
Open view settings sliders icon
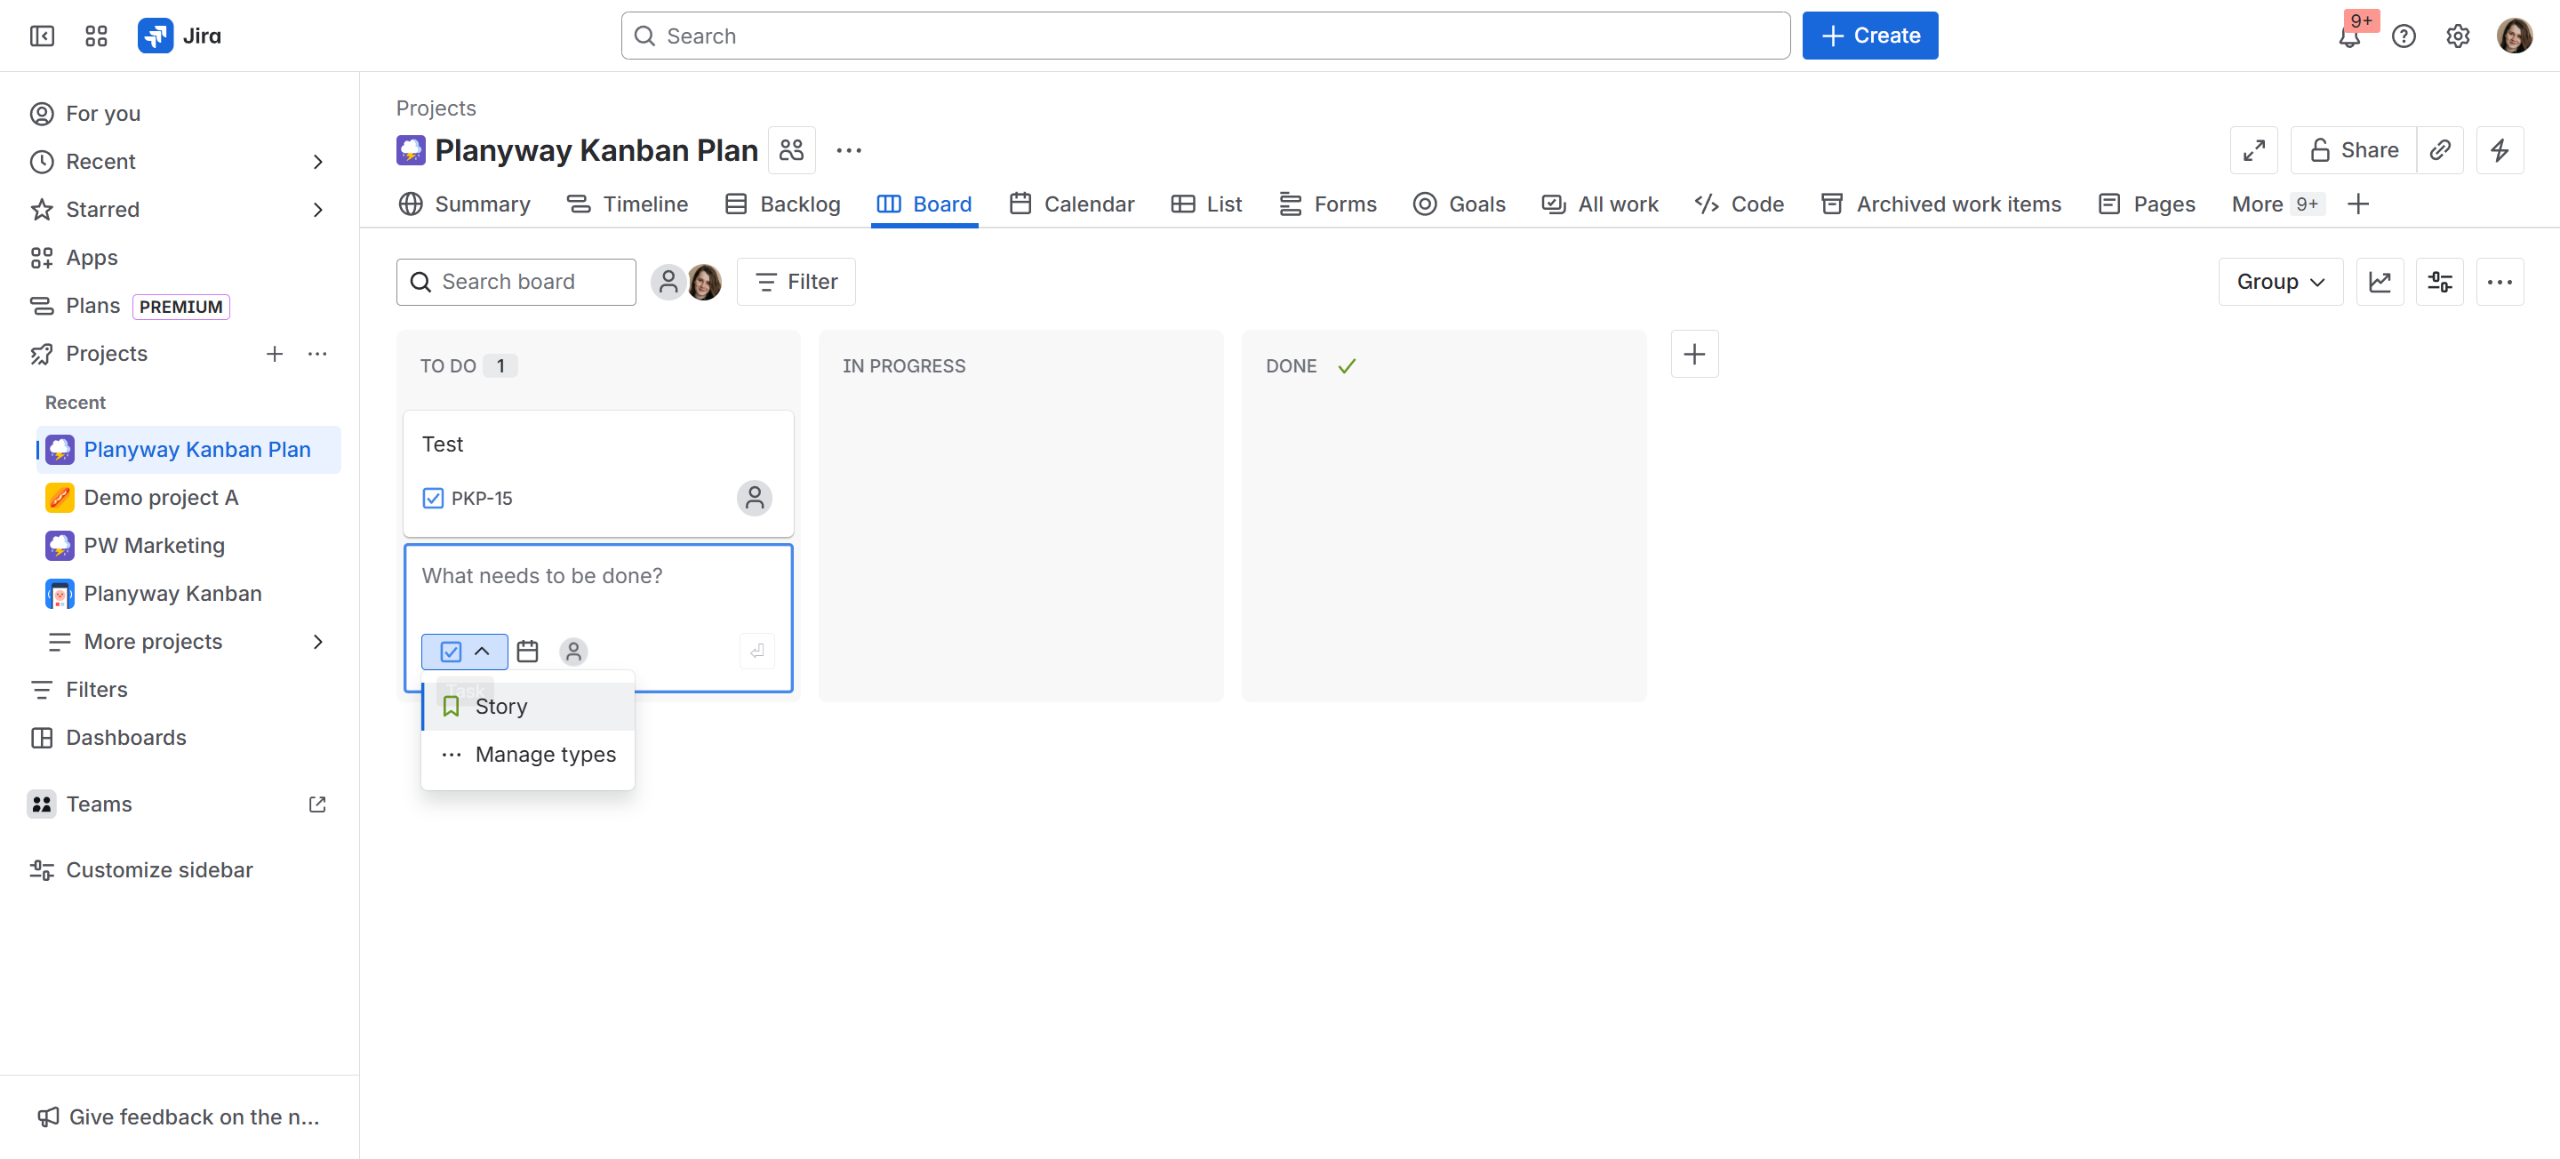pos(2439,282)
